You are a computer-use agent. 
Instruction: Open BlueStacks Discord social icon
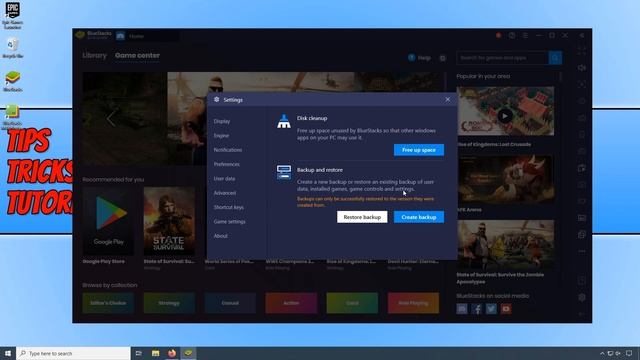click(462, 309)
